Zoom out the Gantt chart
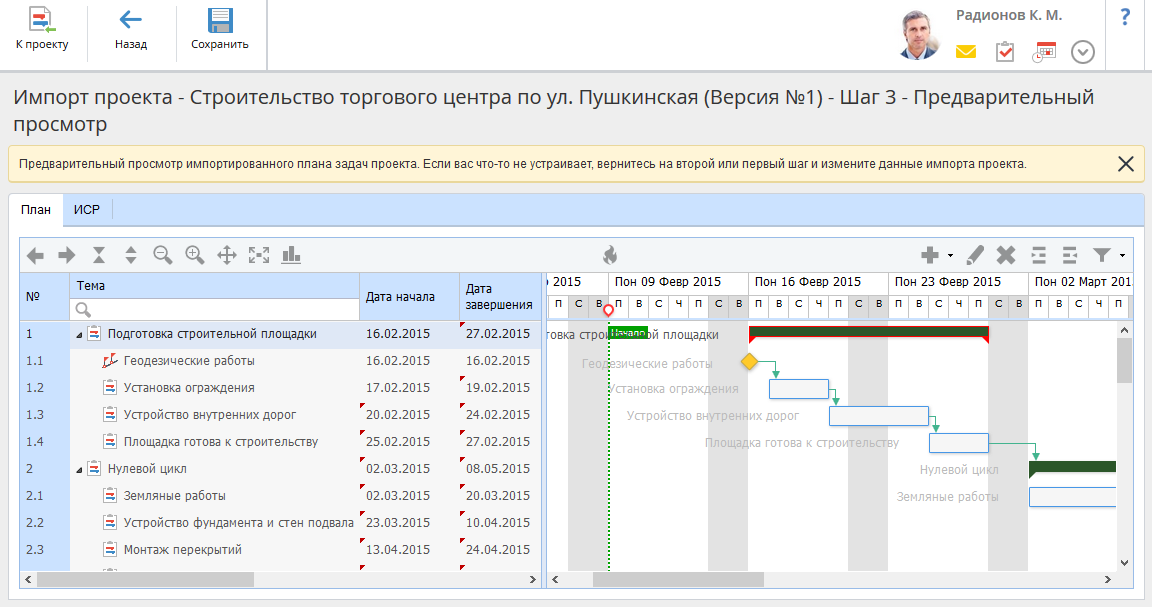The height and width of the screenshot is (607, 1152). click(x=162, y=255)
